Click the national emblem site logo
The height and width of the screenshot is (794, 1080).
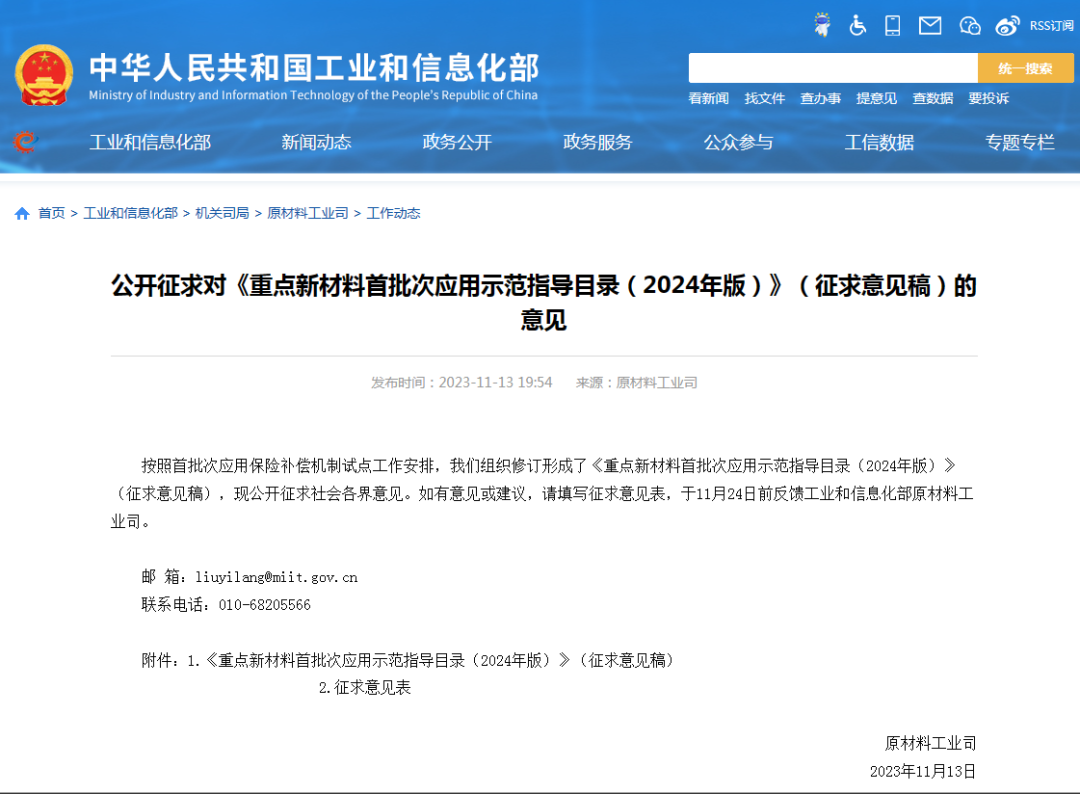(x=44, y=71)
